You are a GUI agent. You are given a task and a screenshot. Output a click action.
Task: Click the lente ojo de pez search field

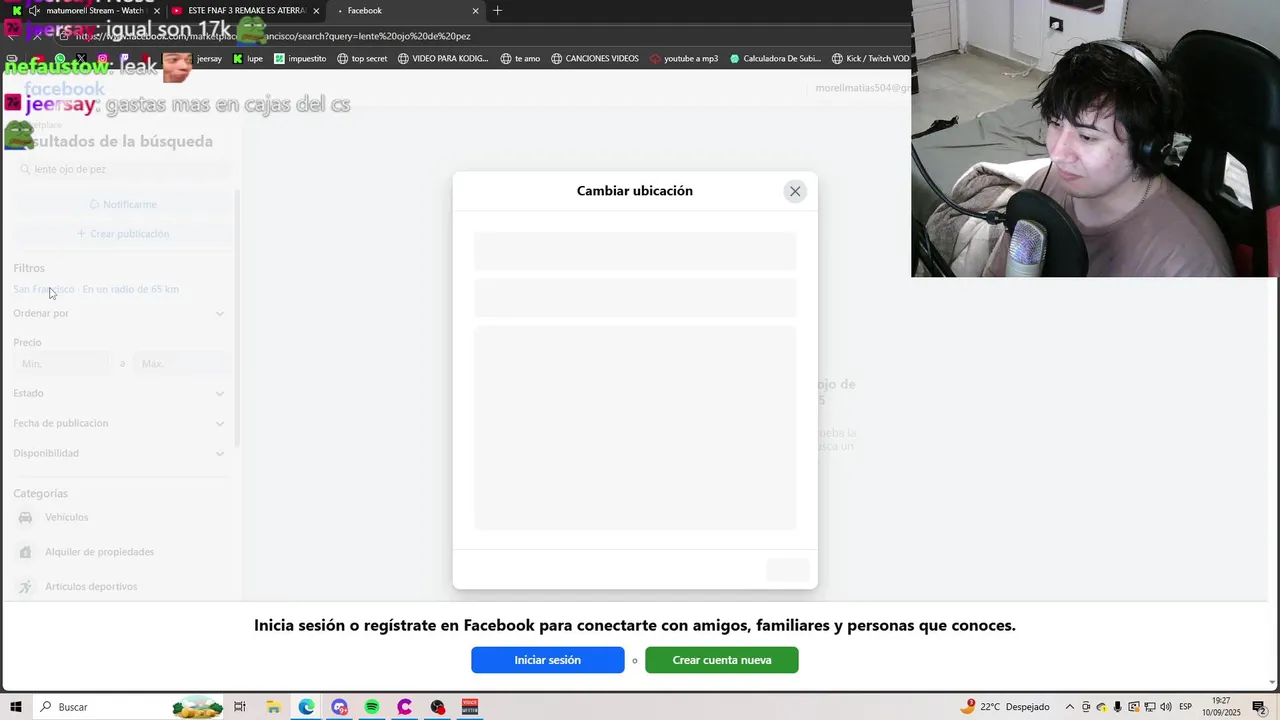(120, 170)
